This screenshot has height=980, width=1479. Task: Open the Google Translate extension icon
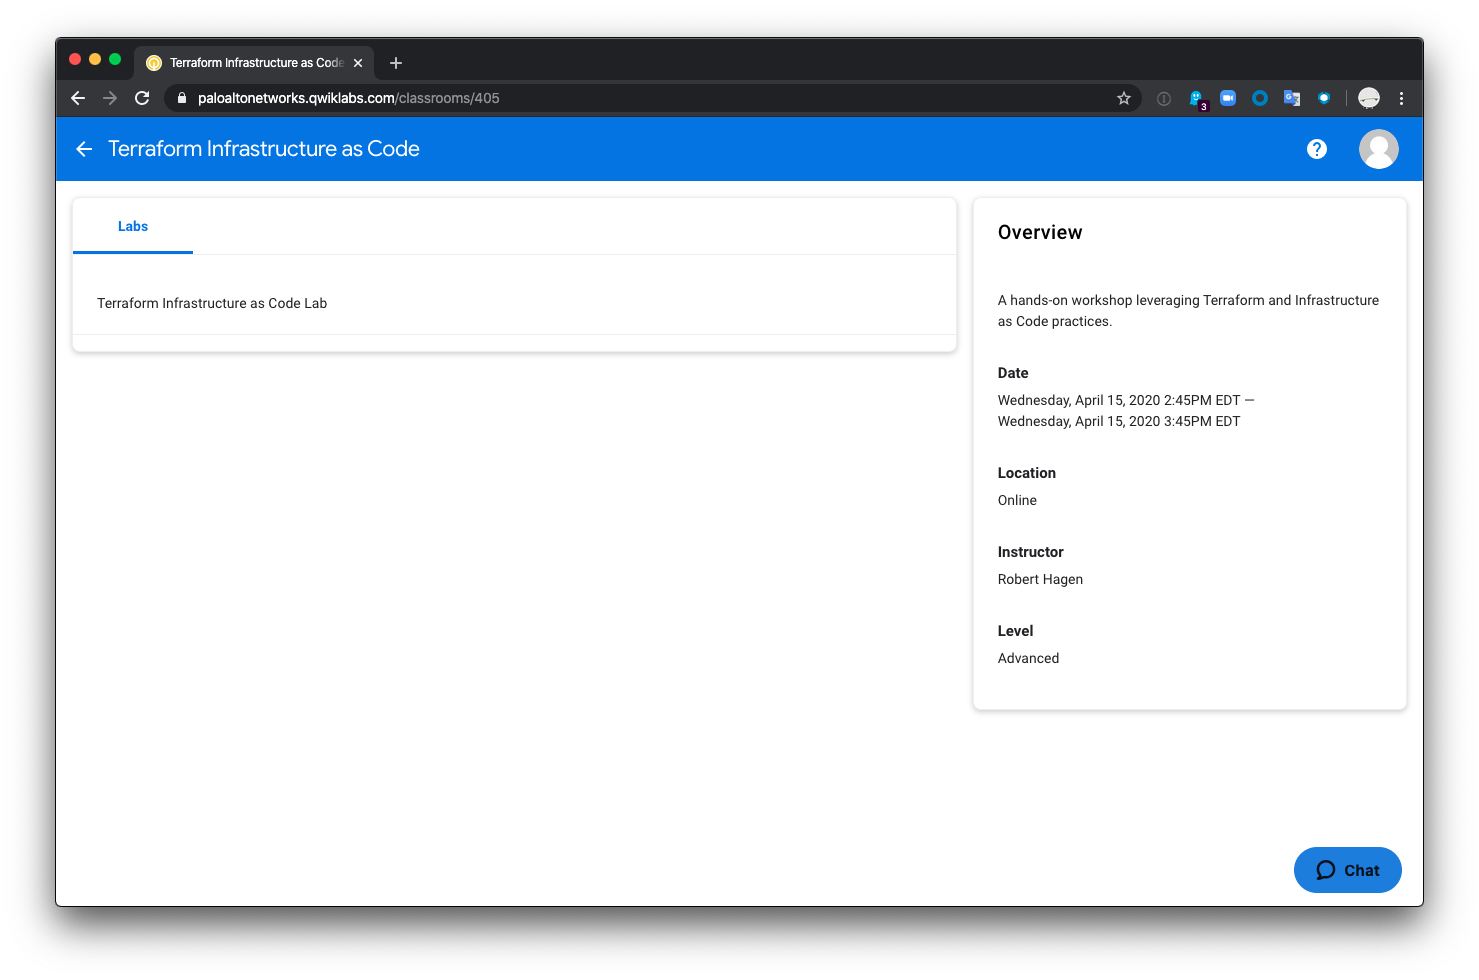click(1292, 98)
